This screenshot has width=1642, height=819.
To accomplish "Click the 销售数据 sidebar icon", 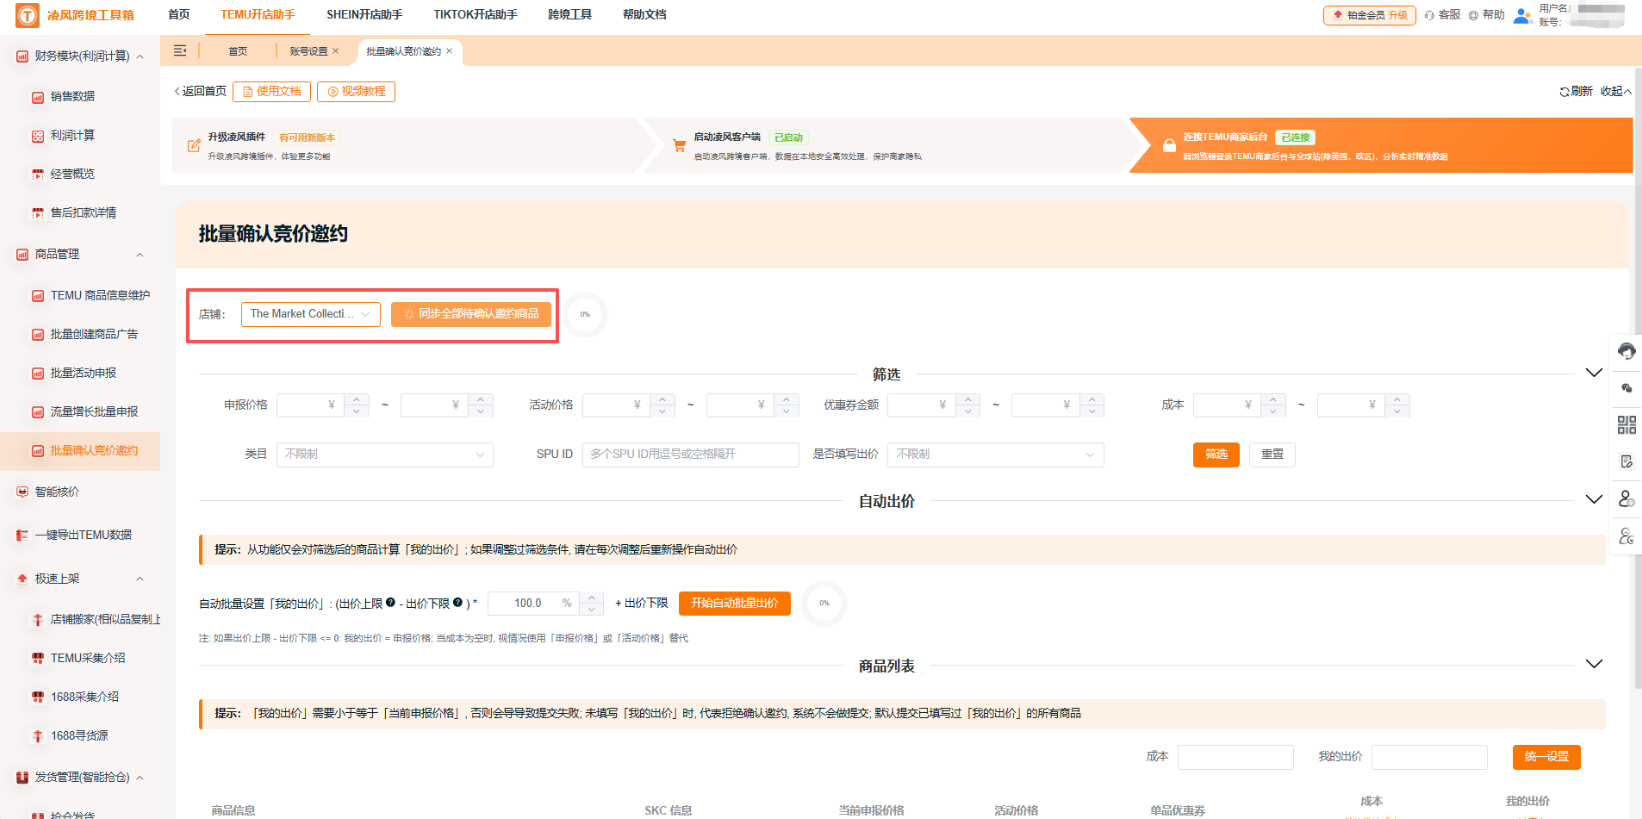I will [x=38, y=97].
